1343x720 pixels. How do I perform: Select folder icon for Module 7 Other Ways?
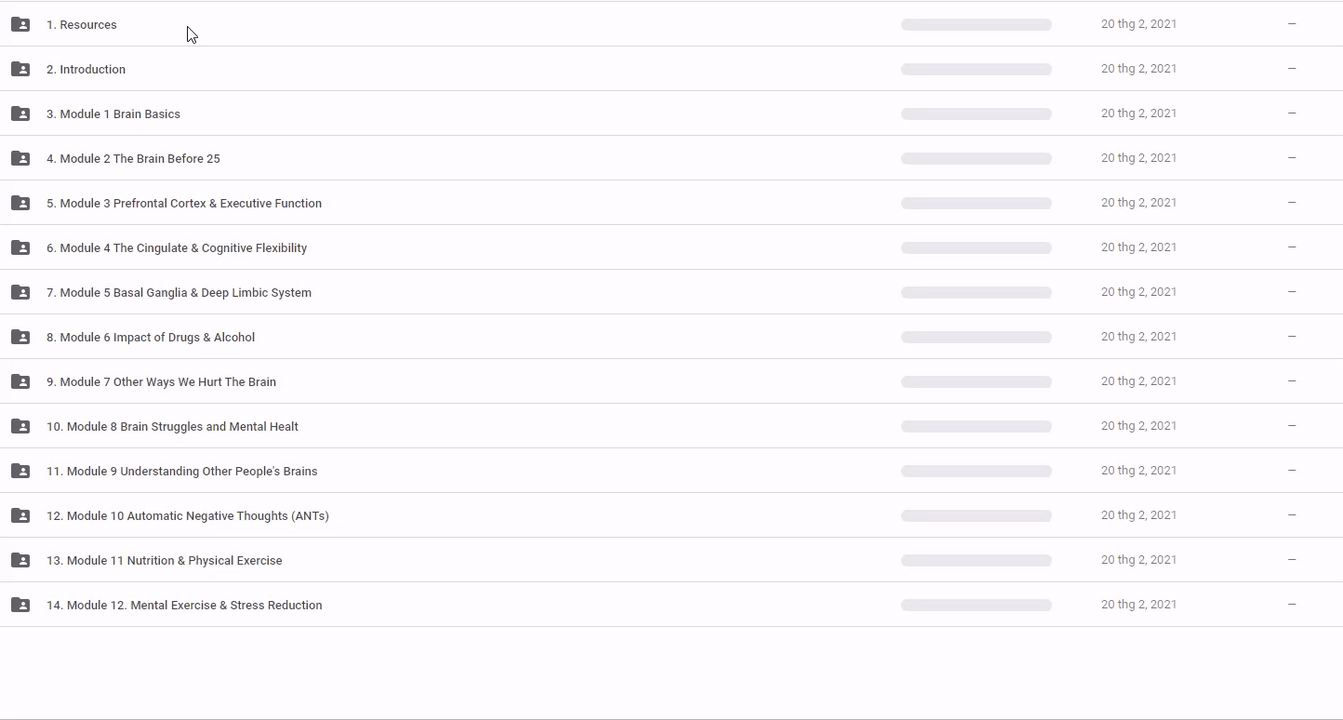tap(20, 382)
